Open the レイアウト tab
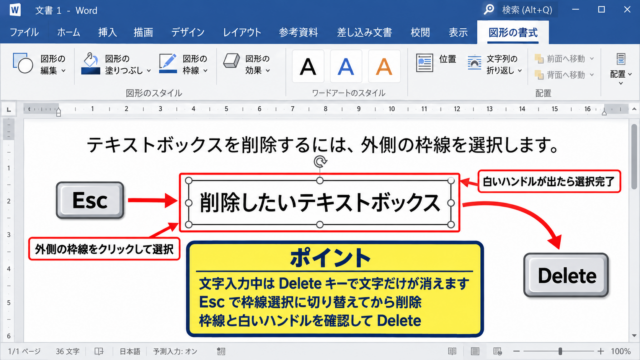640x360 pixels. tap(242, 33)
